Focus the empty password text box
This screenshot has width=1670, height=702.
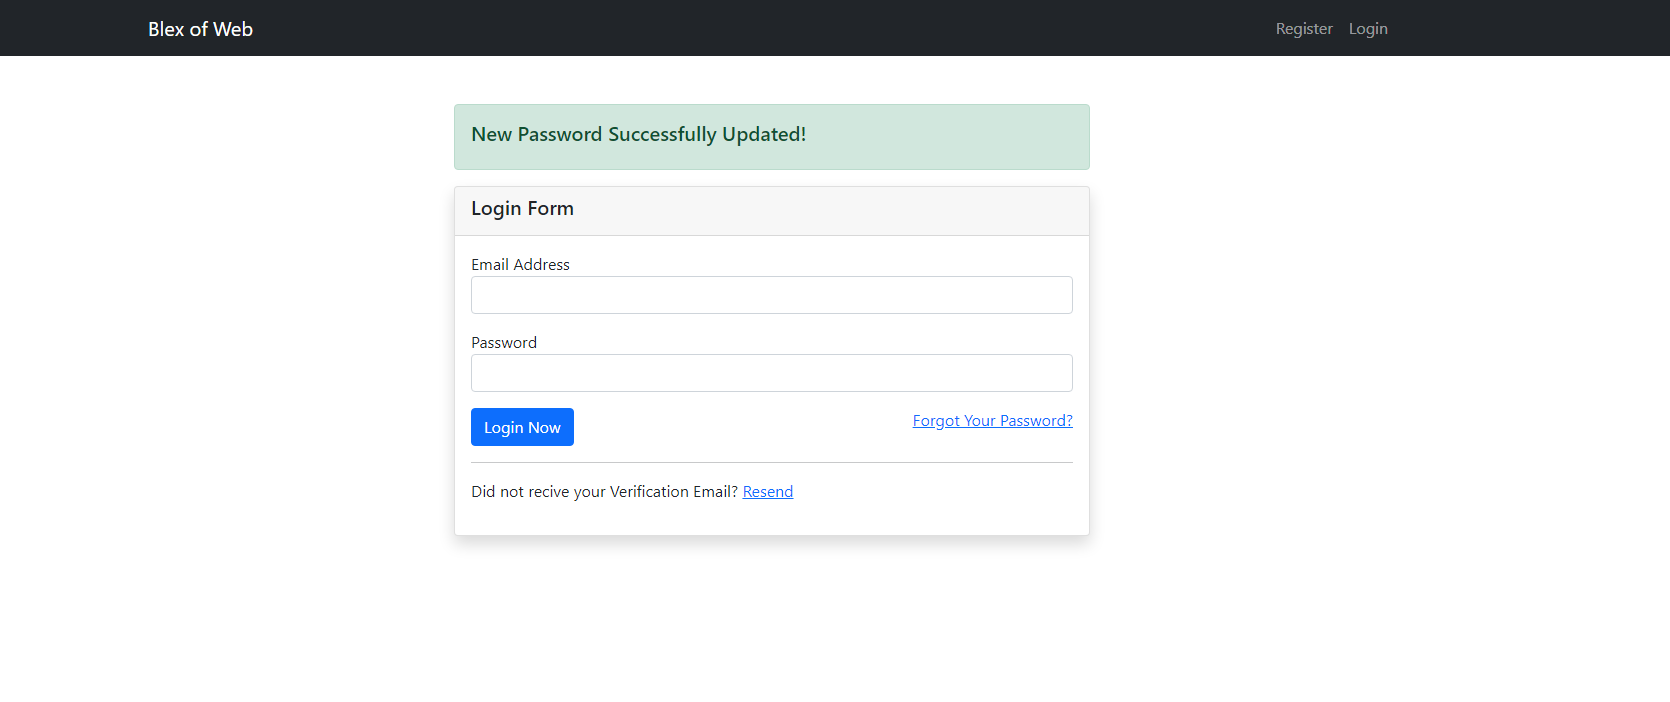770,372
